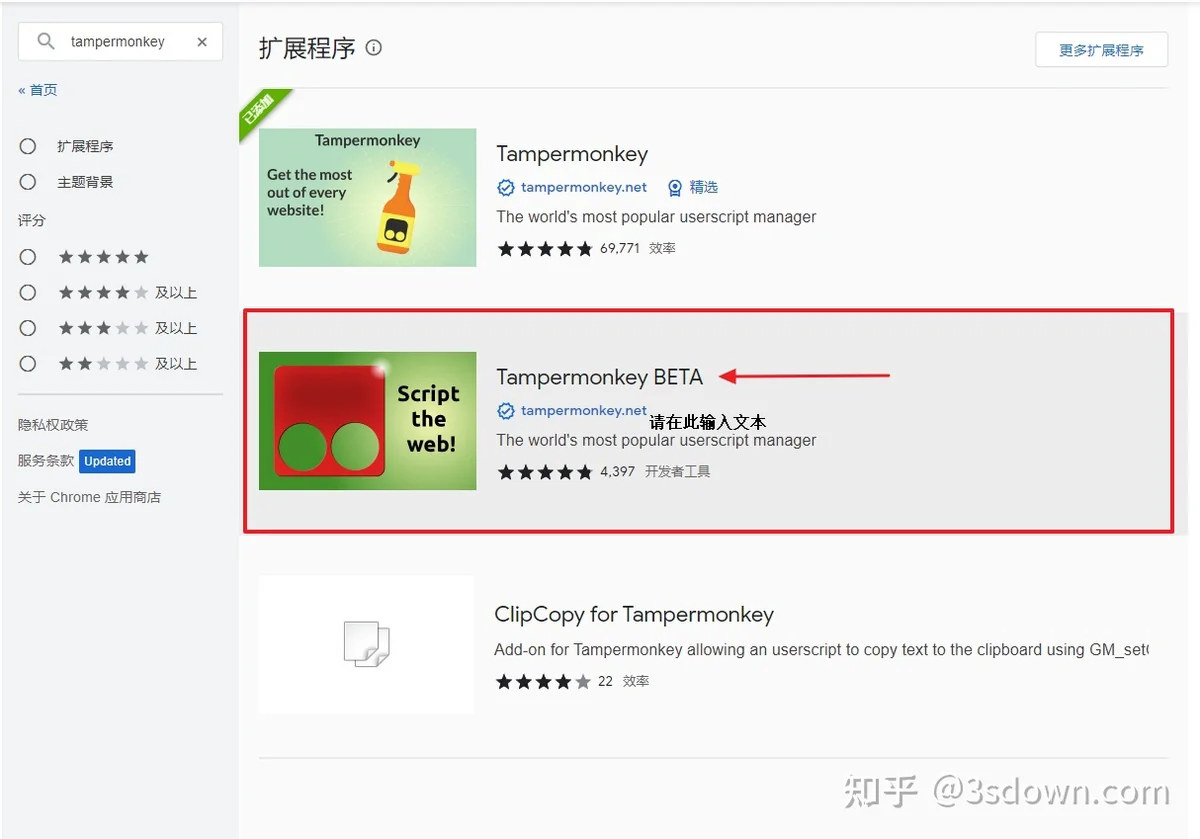Screen dimensions: 1200x839
Task: Open tampermonkey.net link under Tampermonkey BETA
Action: click(x=584, y=410)
